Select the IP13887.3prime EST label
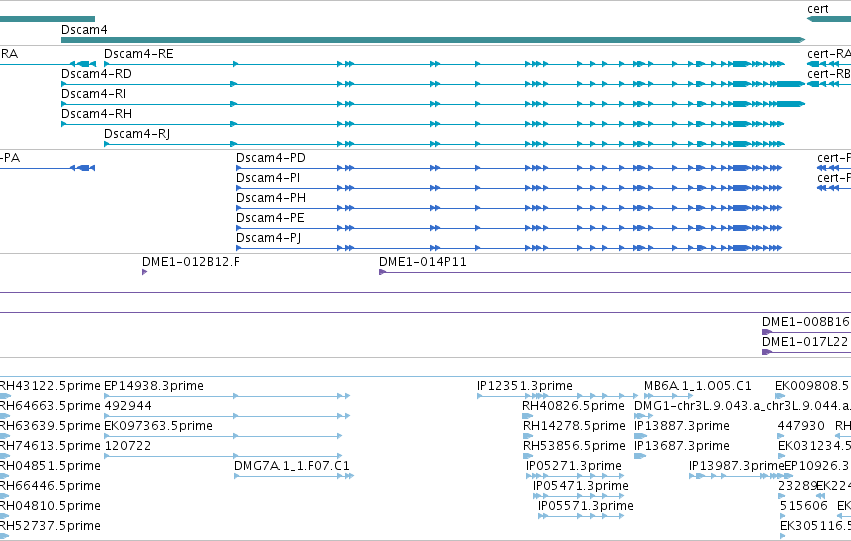The height and width of the screenshot is (541, 851). (682, 426)
